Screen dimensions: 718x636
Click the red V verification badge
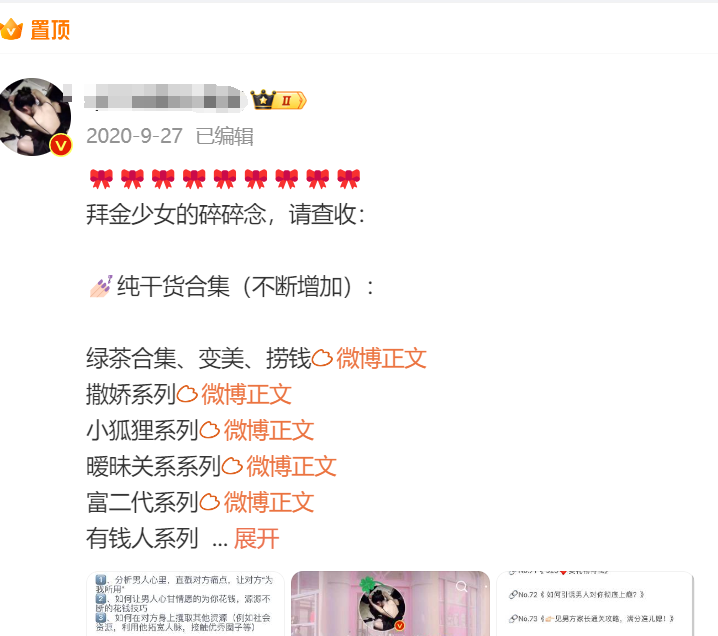[60, 145]
